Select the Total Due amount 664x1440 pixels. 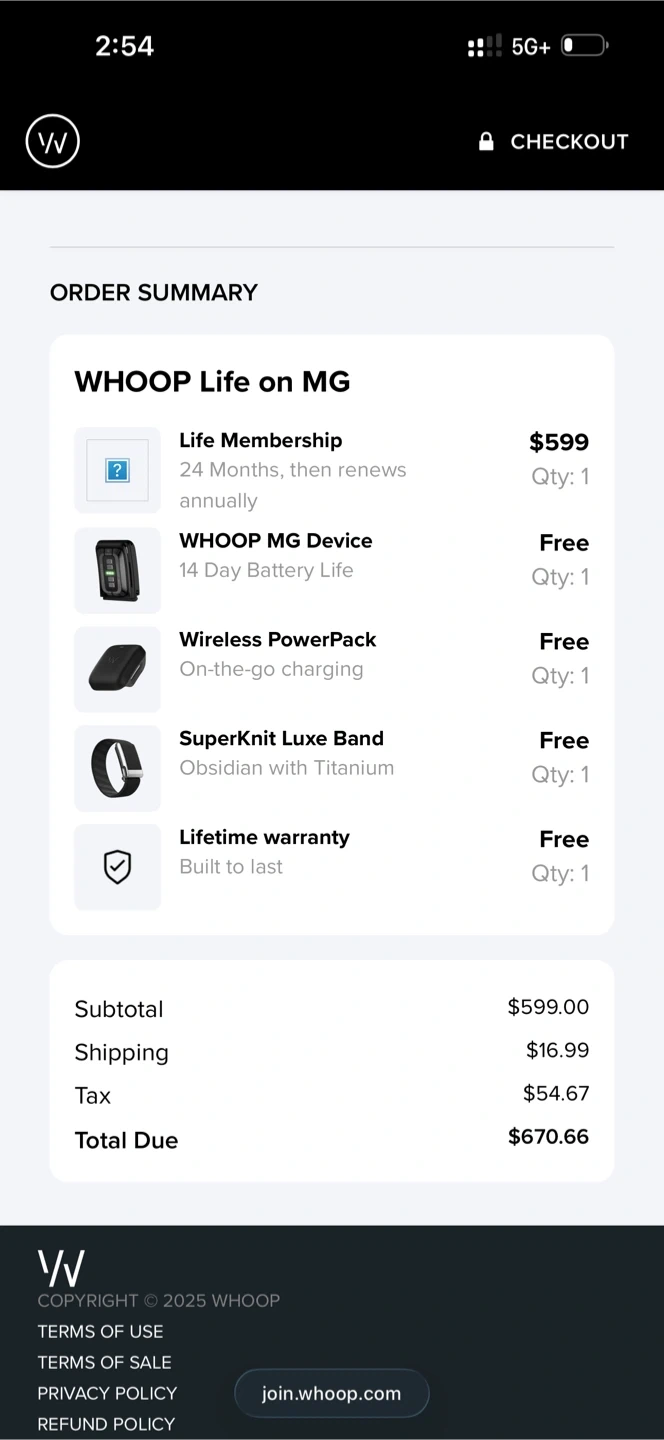point(548,1136)
